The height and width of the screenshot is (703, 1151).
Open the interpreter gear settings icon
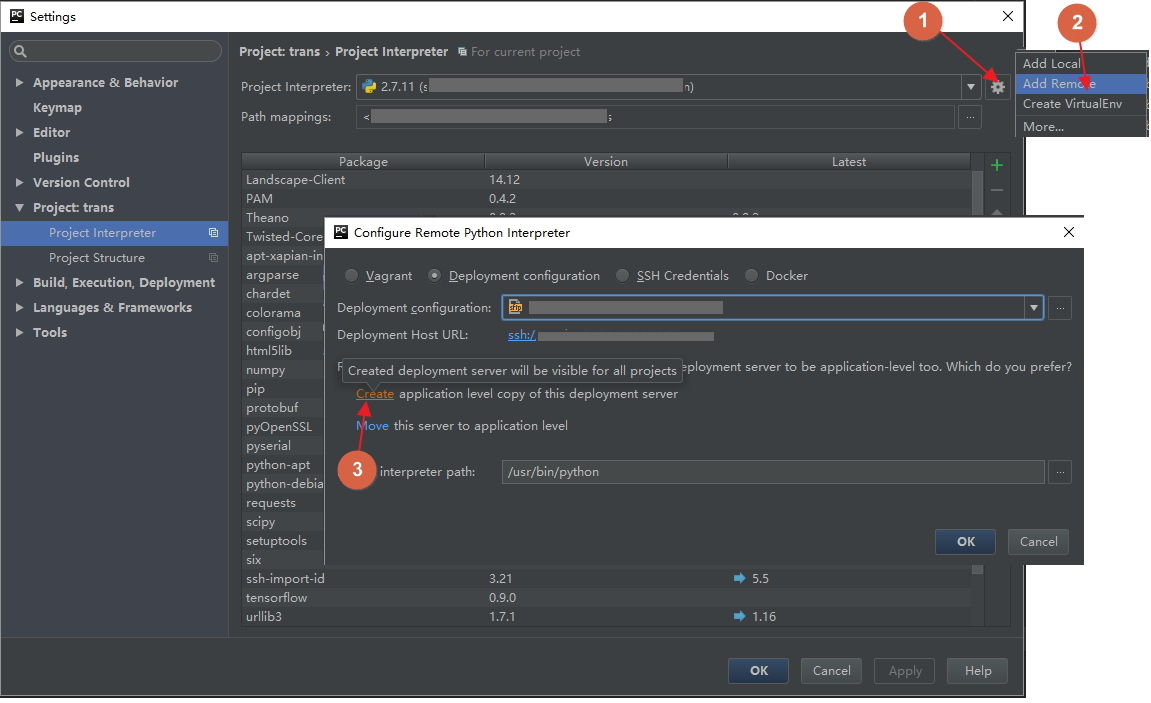[997, 87]
